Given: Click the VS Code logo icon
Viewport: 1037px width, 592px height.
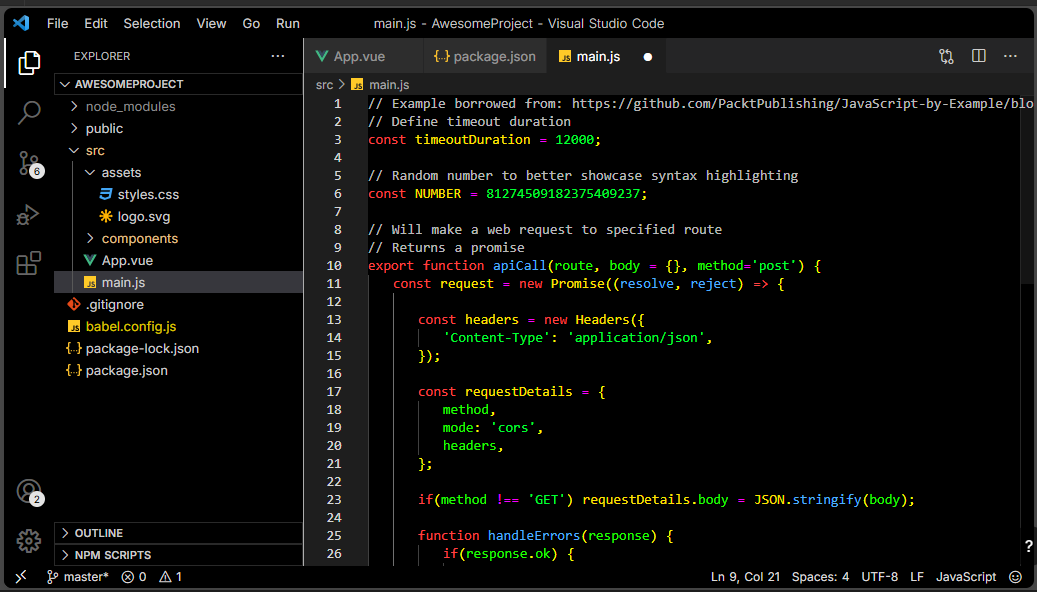Looking at the screenshot, I should pyautogui.click(x=21, y=23).
